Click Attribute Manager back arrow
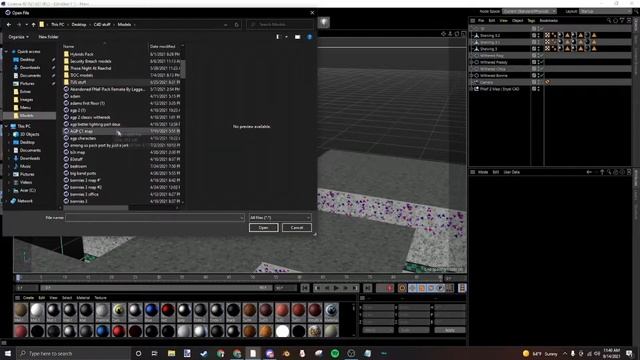 589,172
